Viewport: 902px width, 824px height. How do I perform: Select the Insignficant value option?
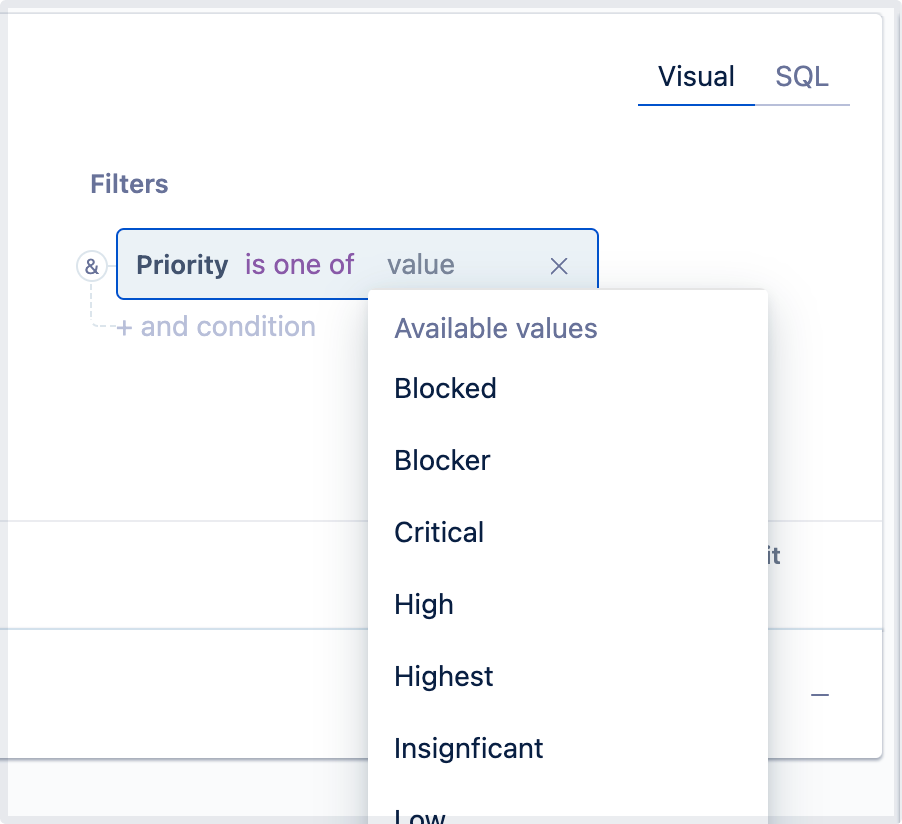click(469, 748)
